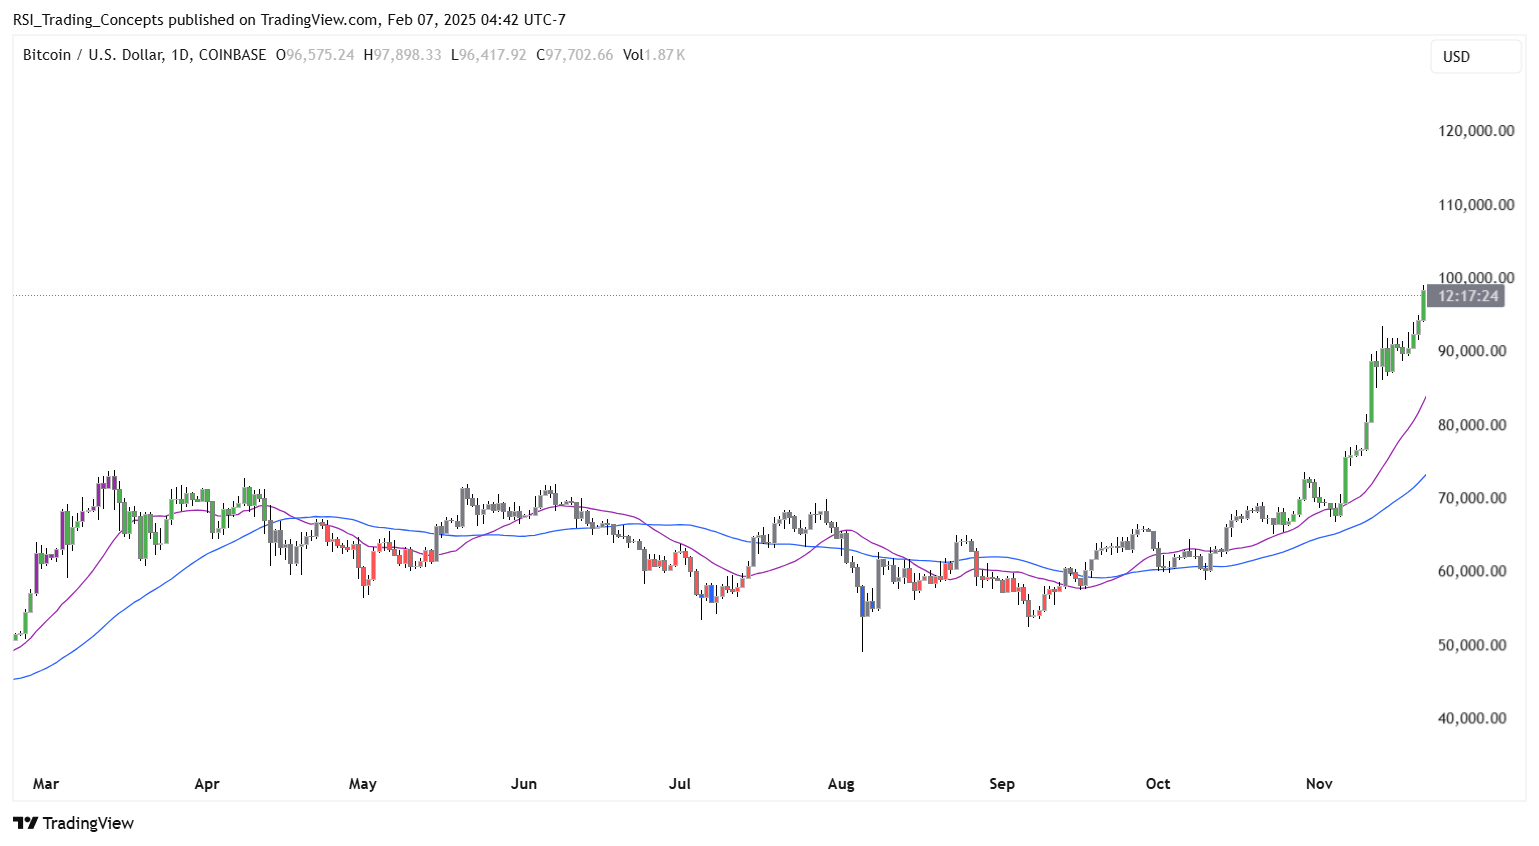Click the volume value 1.87K

[665, 55]
